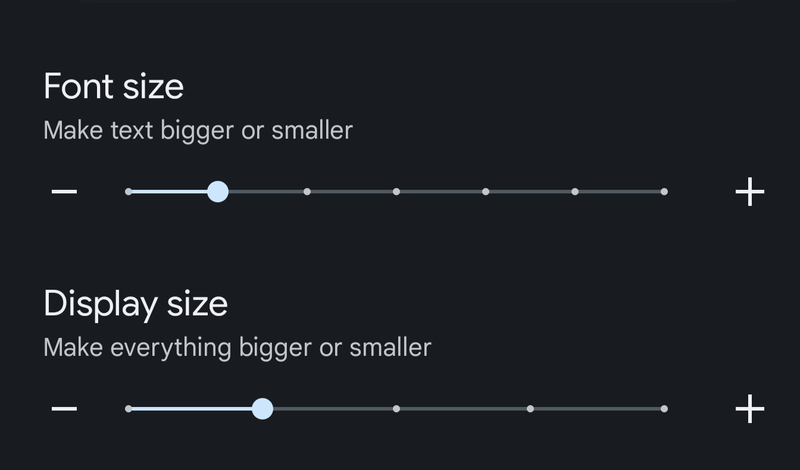Click the Display size slider thumb
Image resolution: width=800 pixels, height=470 pixels.
262,408
